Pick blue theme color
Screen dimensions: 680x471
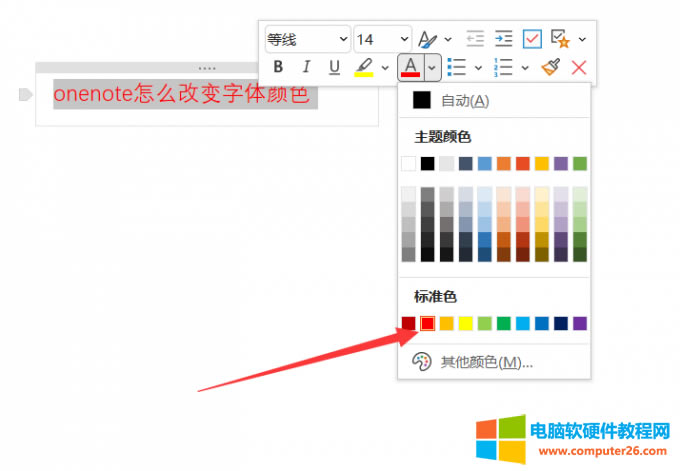485,164
